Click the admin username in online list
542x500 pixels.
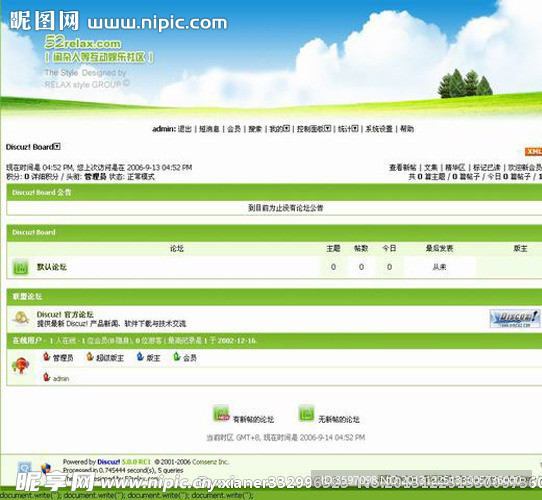(x=61, y=379)
